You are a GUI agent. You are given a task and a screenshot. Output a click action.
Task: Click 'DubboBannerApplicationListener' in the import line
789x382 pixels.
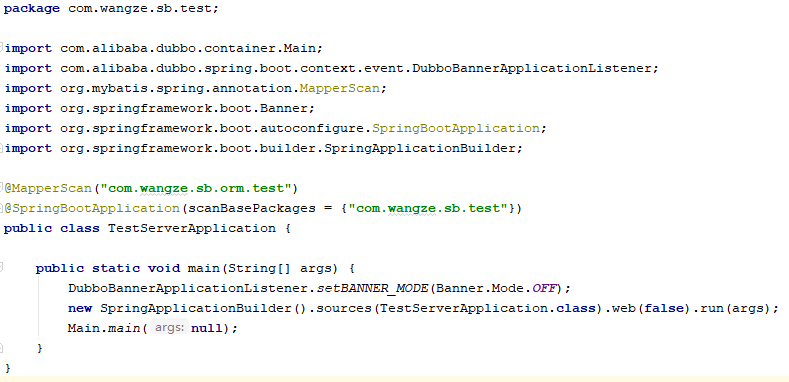click(532, 68)
